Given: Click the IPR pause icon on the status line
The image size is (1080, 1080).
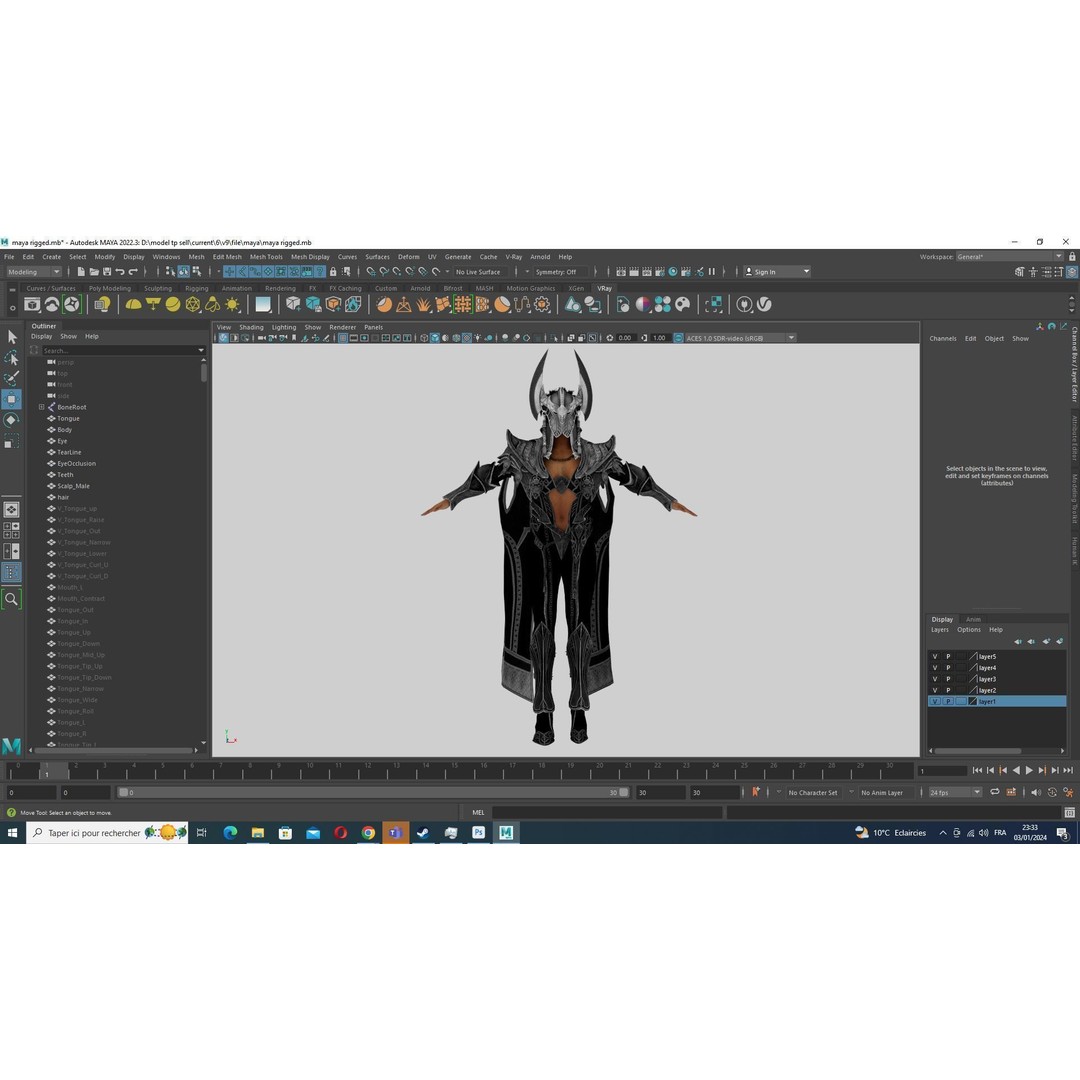Looking at the screenshot, I should click(x=712, y=271).
